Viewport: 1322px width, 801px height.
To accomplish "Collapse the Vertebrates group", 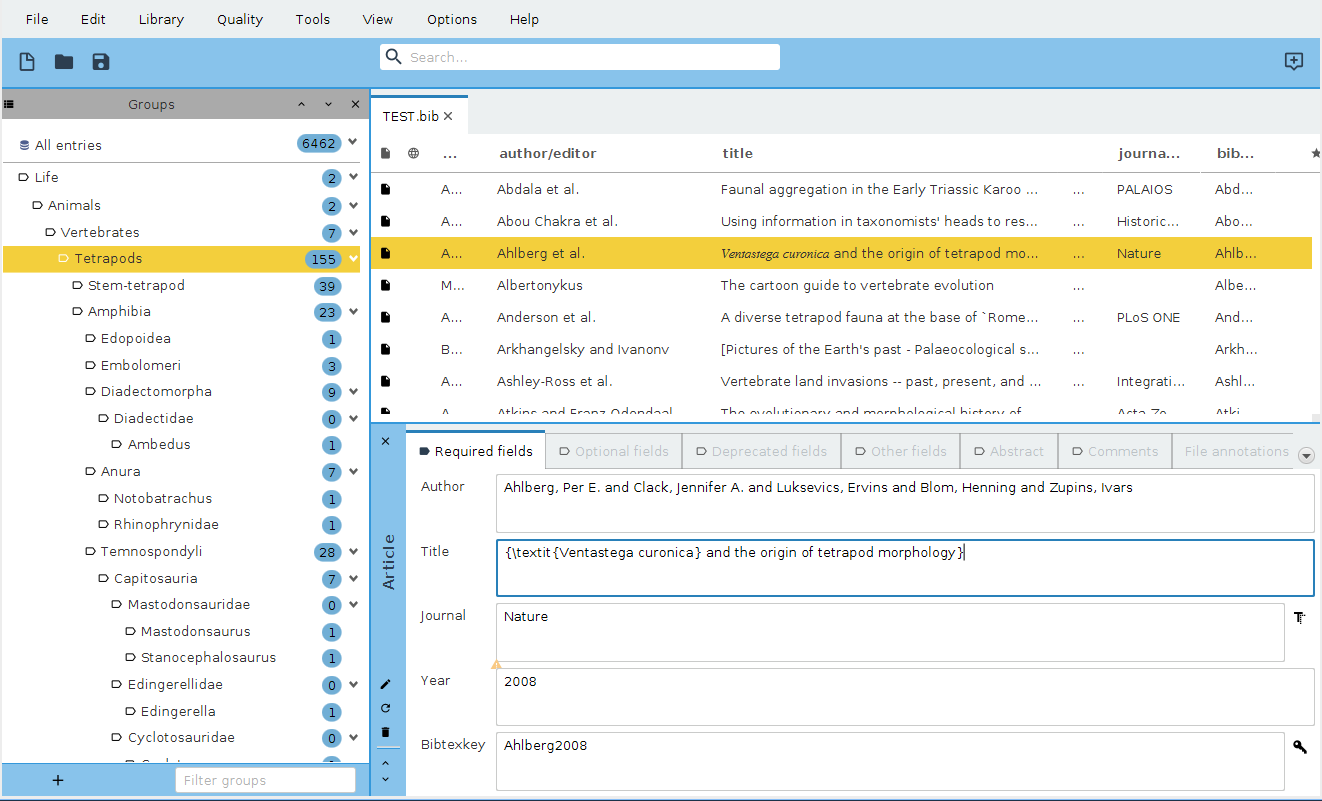I will pos(353,233).
